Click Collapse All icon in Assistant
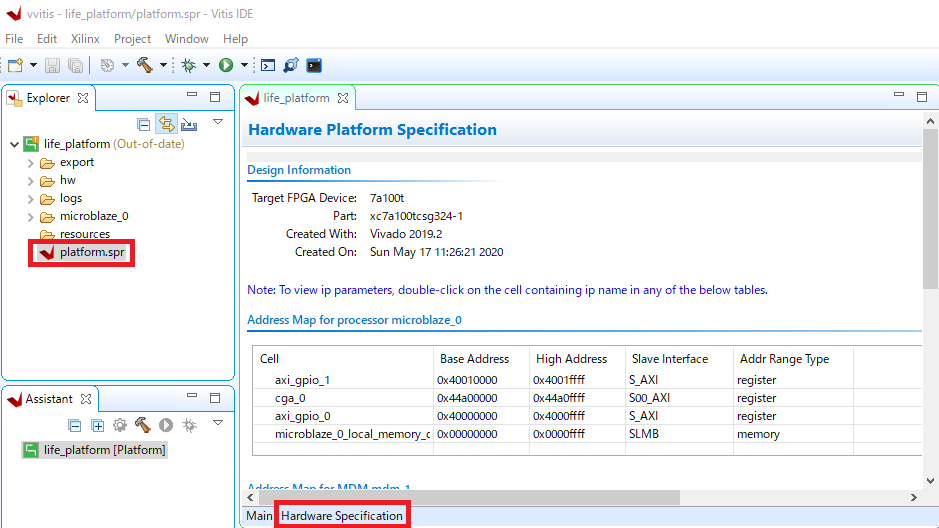Image resolution: width=939 pixels, height=528 pixels. [75, 426]
